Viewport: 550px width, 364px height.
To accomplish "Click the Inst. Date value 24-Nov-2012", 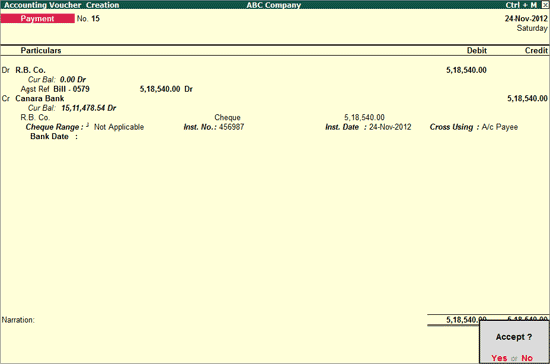I will (390, 127).
